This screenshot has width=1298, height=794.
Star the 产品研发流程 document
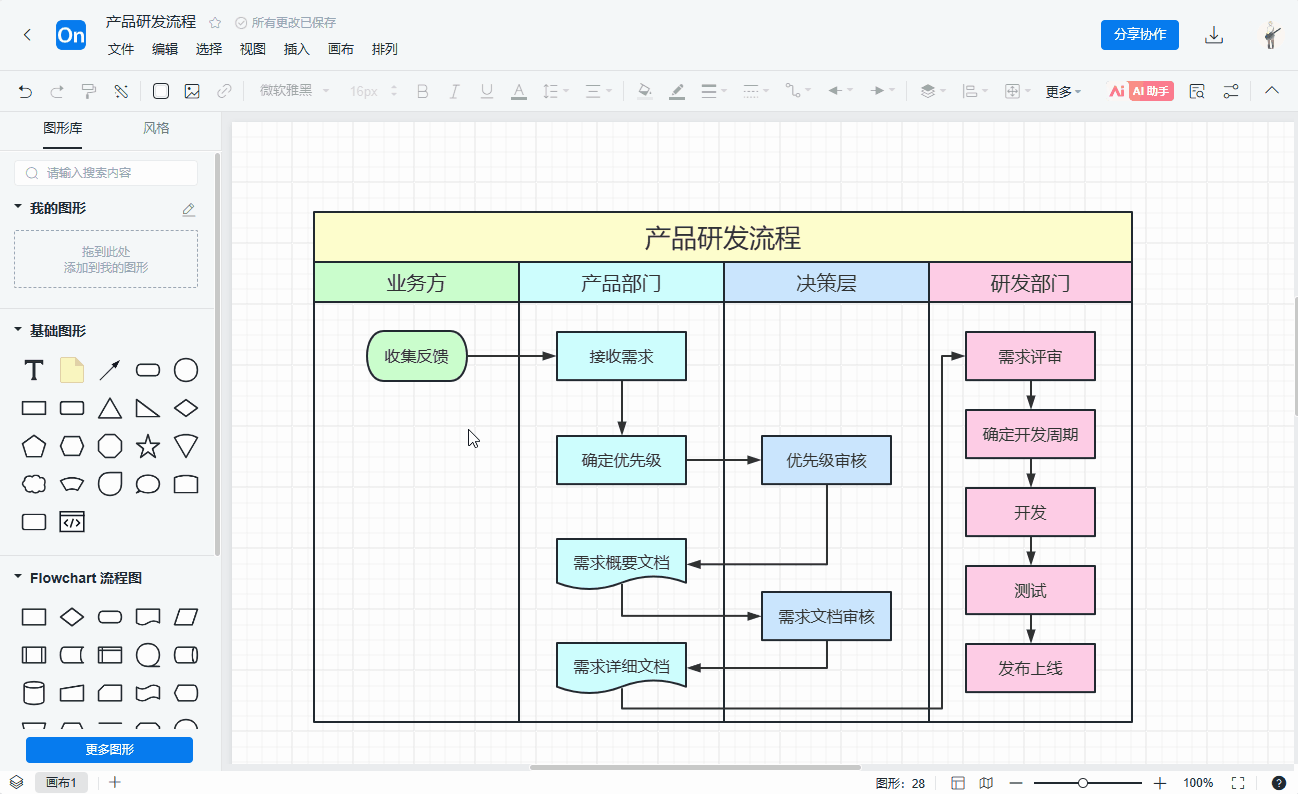point(215,22)
